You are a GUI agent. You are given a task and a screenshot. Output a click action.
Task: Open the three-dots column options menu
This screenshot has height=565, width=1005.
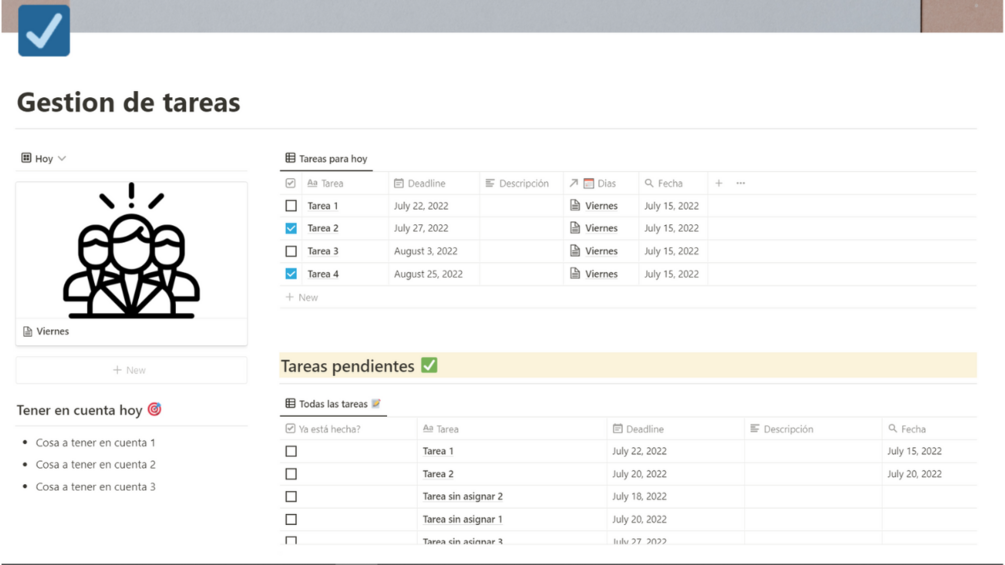740,183
